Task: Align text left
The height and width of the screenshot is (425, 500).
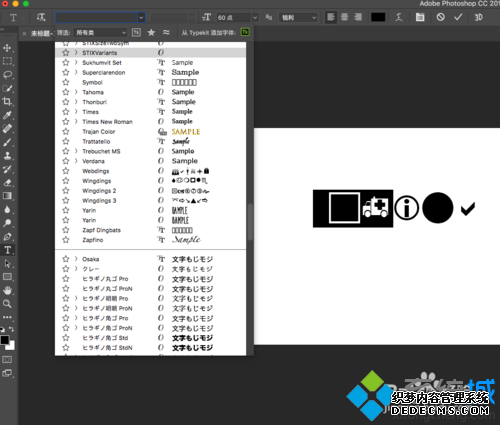Action: point(331,17)
